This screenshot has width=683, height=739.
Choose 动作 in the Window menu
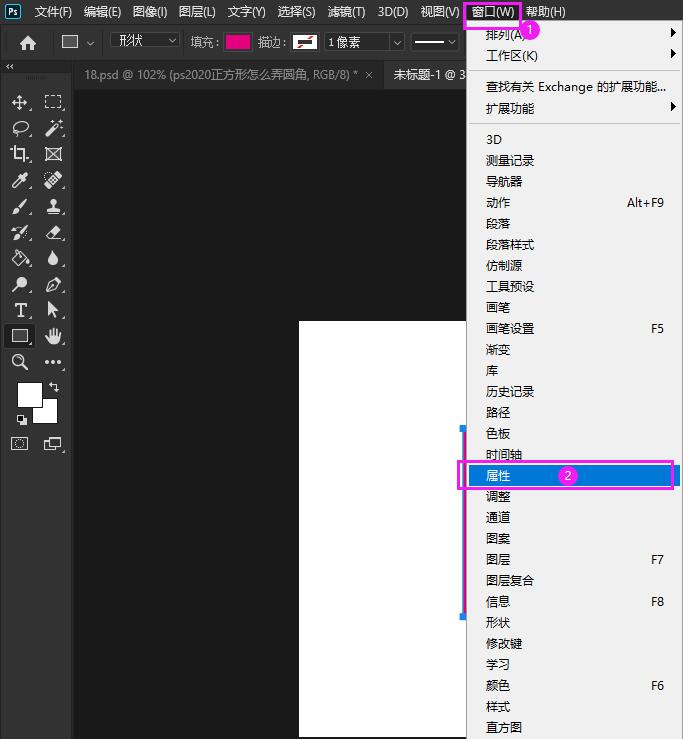tap(574, 203)
